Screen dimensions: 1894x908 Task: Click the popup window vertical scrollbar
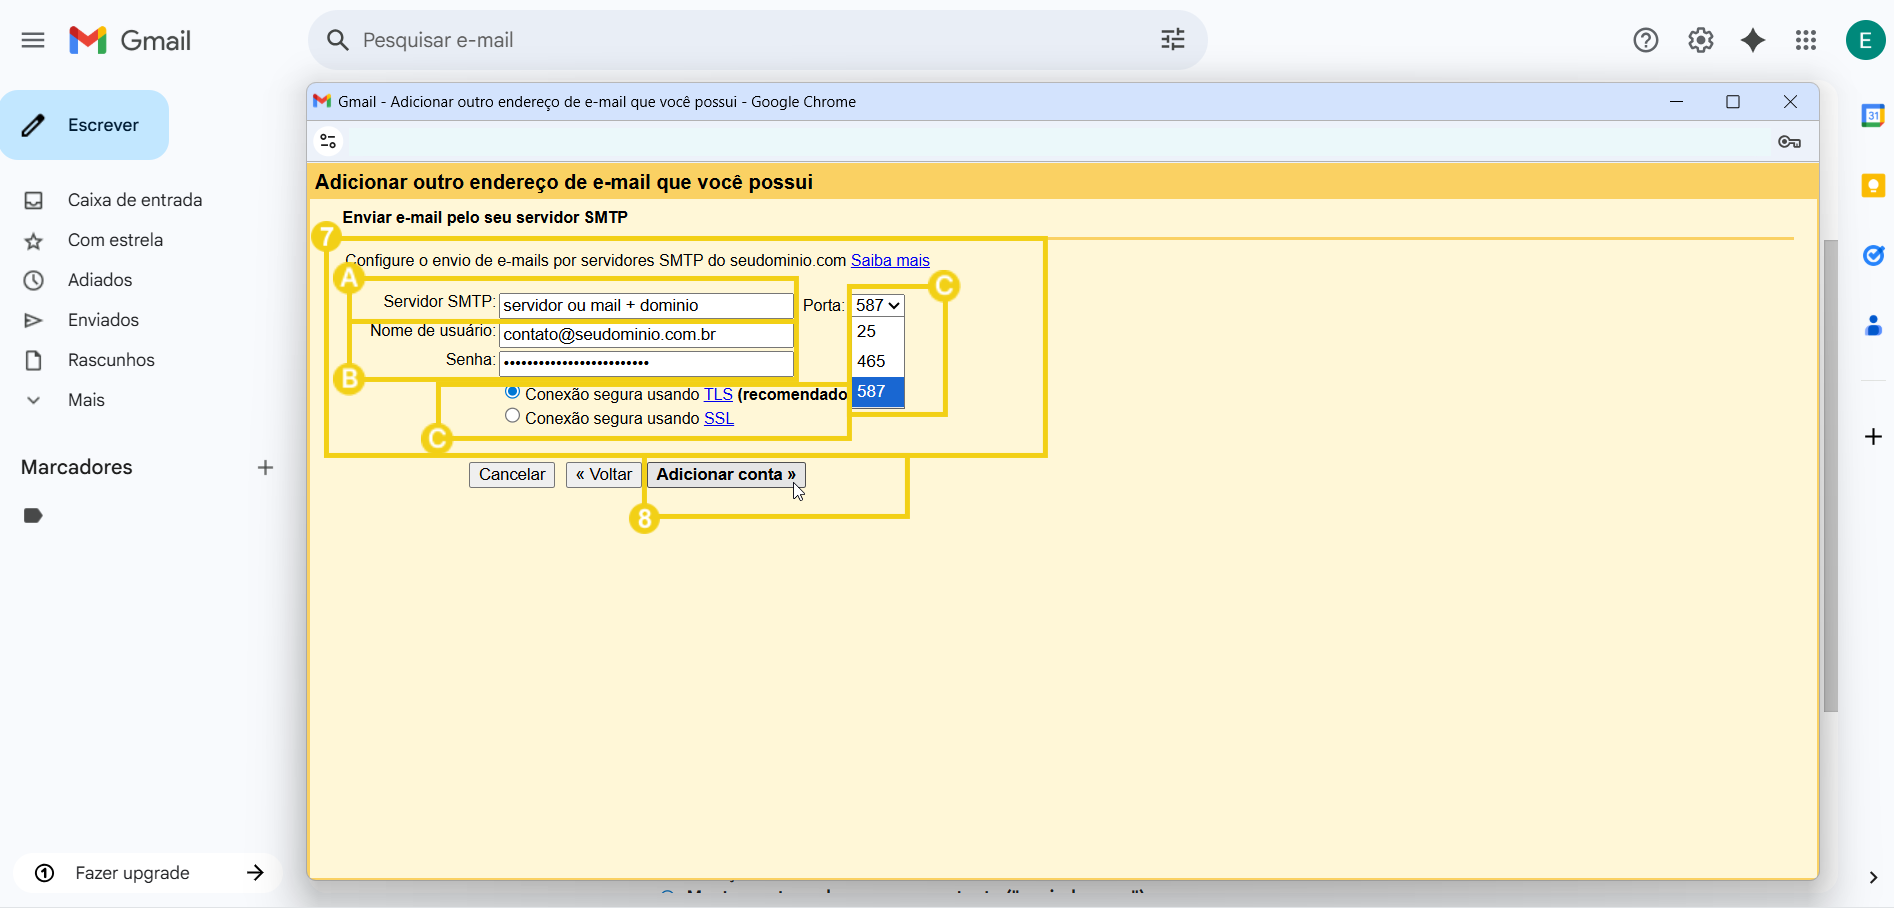pos(1831,476)
